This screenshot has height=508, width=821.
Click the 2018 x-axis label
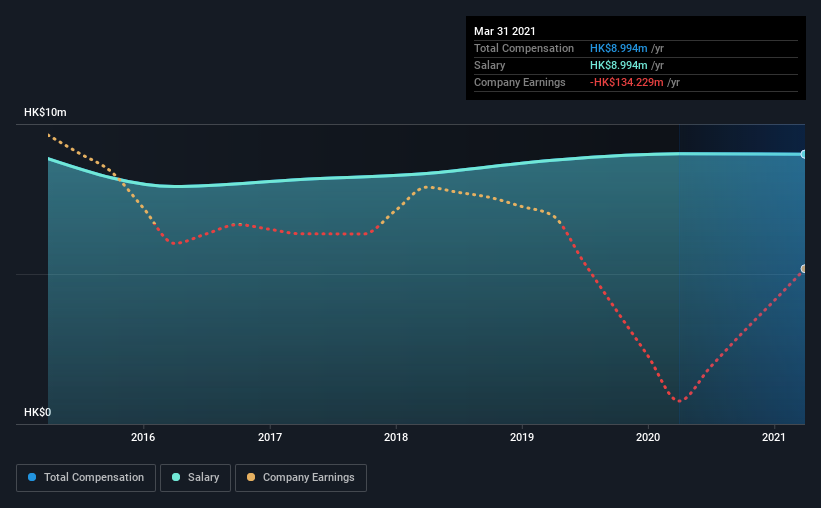(x=396, y=437)
